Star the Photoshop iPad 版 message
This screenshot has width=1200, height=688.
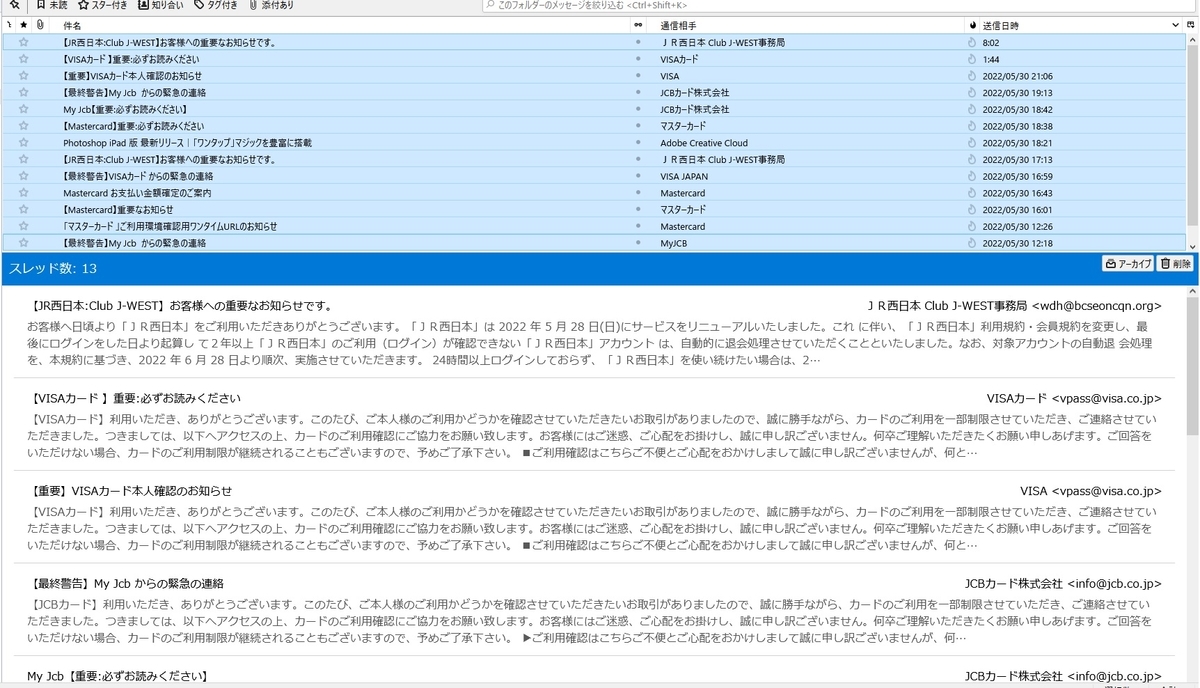pos(23,143)
